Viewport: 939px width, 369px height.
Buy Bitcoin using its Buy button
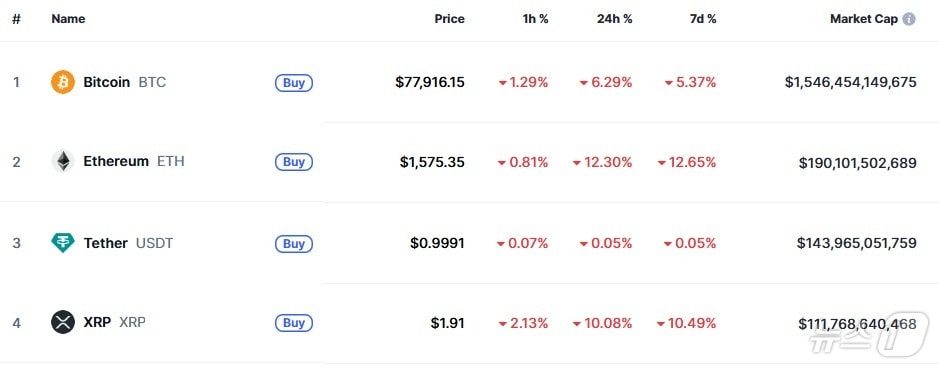pos(294,83)
